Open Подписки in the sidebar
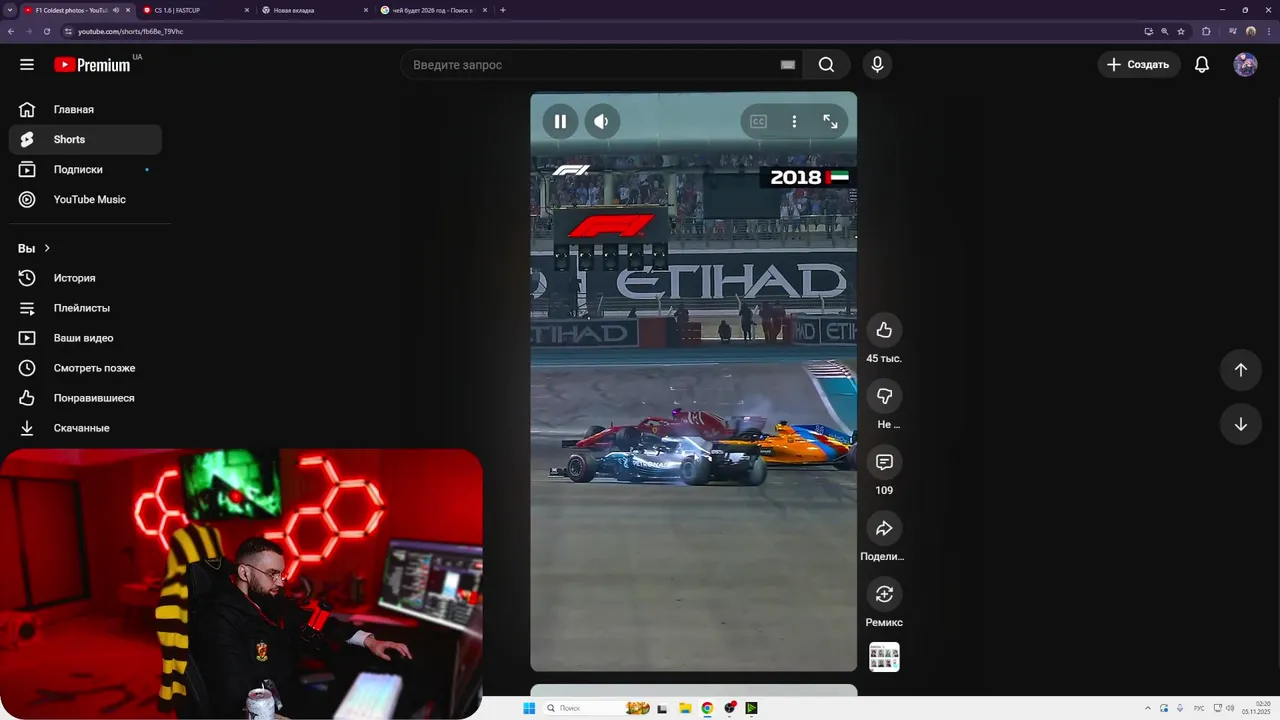 85,170
